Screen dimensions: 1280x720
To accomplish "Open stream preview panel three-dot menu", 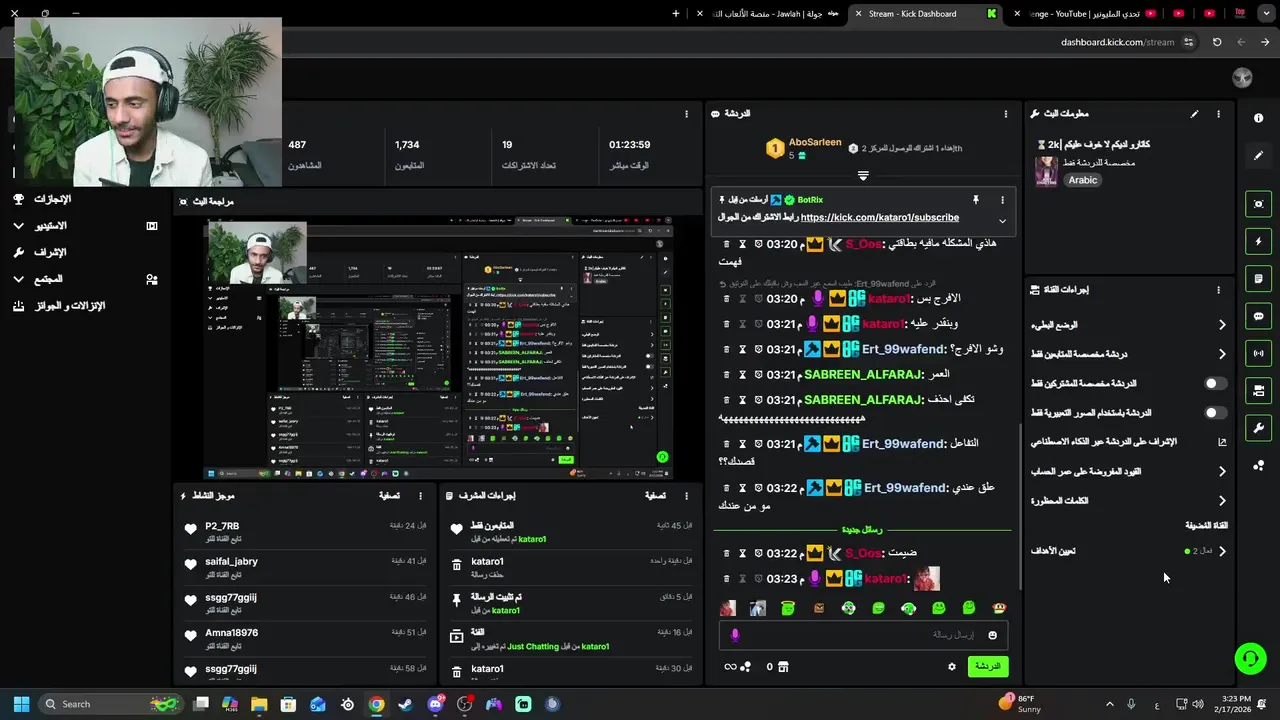I will pyautogui.click(x=686, y=201).
